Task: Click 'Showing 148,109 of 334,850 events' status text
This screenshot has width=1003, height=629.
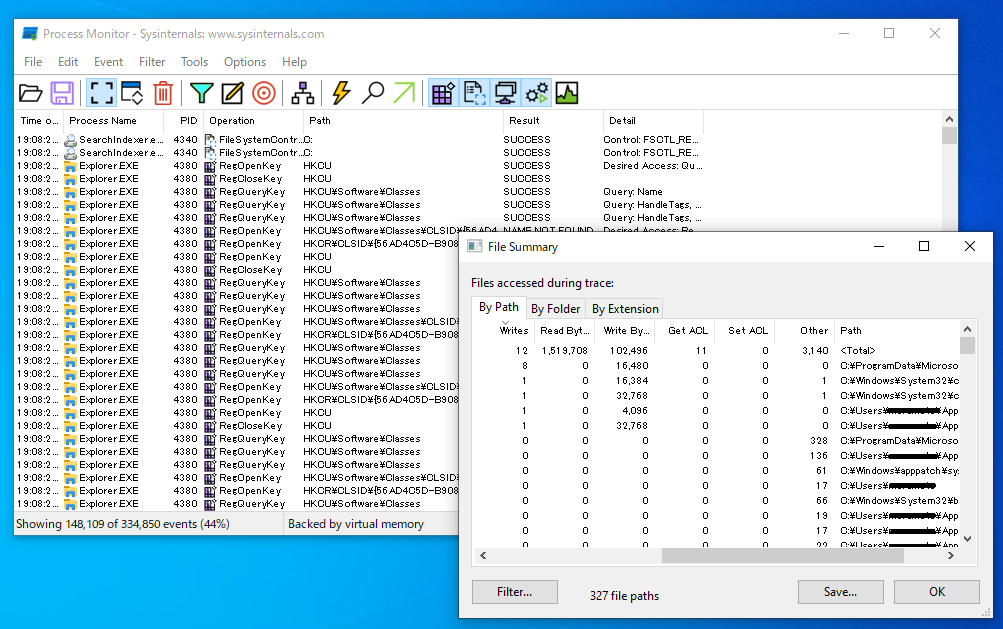Action: click(x=123, y=524)
